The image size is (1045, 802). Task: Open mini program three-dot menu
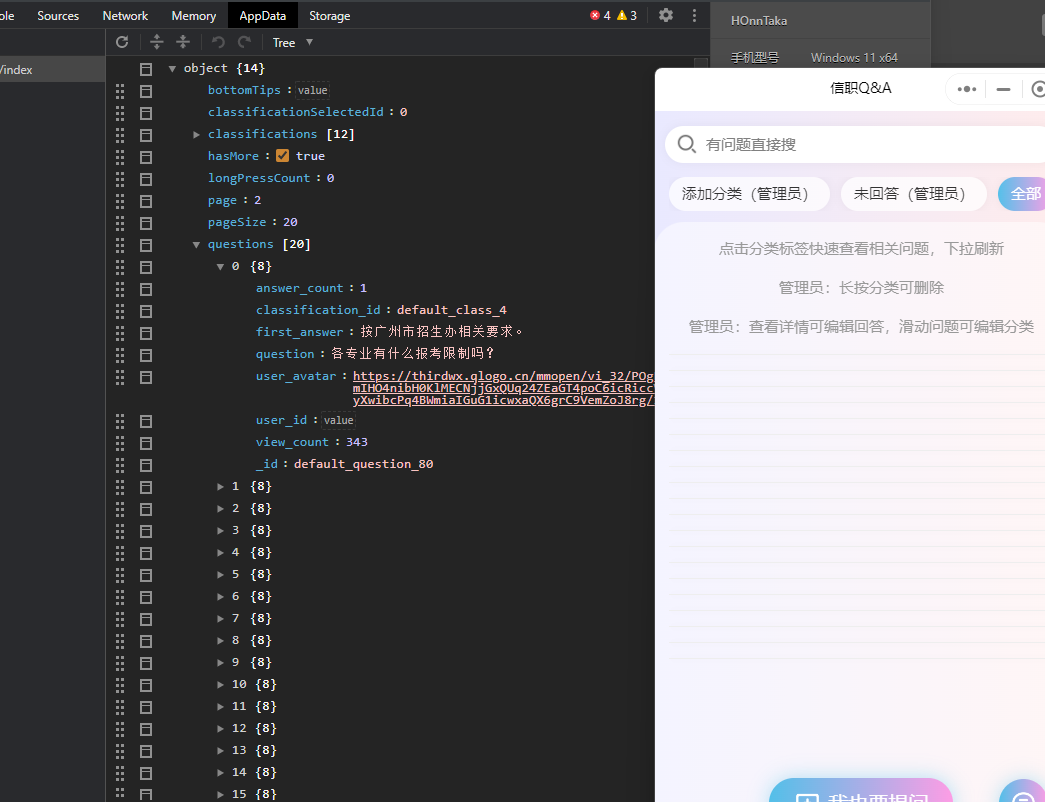click(966, 89)
